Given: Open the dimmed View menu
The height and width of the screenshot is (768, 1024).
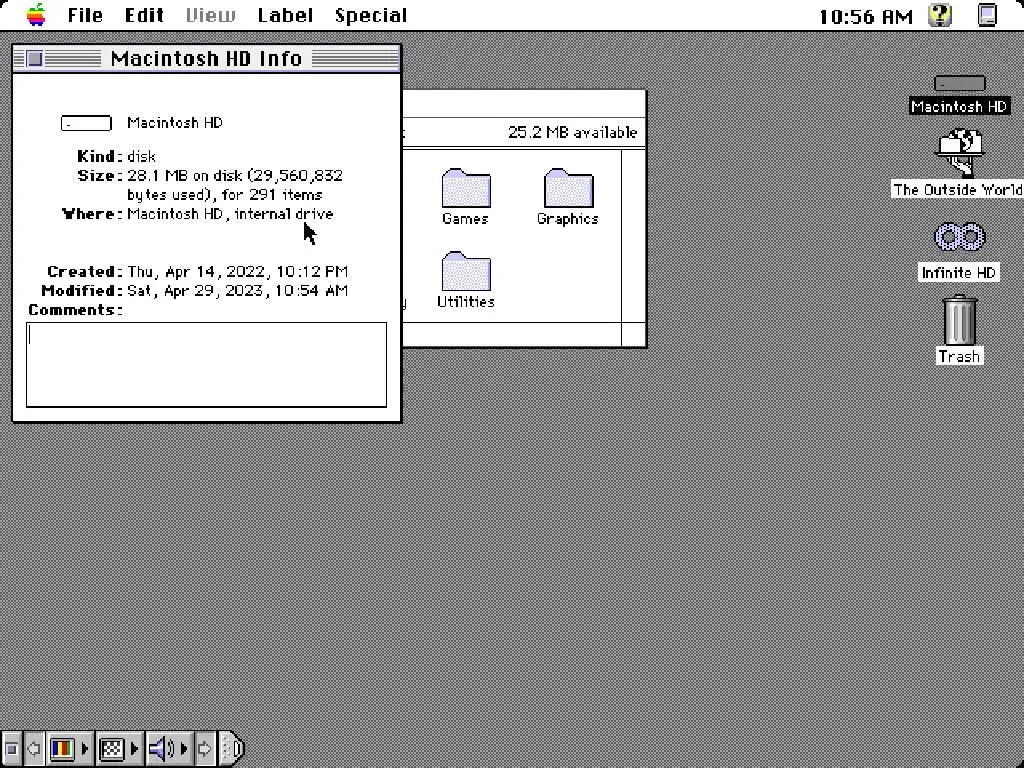Looking at the screenshot, I should pyautogui.click(x=210, y=15).
